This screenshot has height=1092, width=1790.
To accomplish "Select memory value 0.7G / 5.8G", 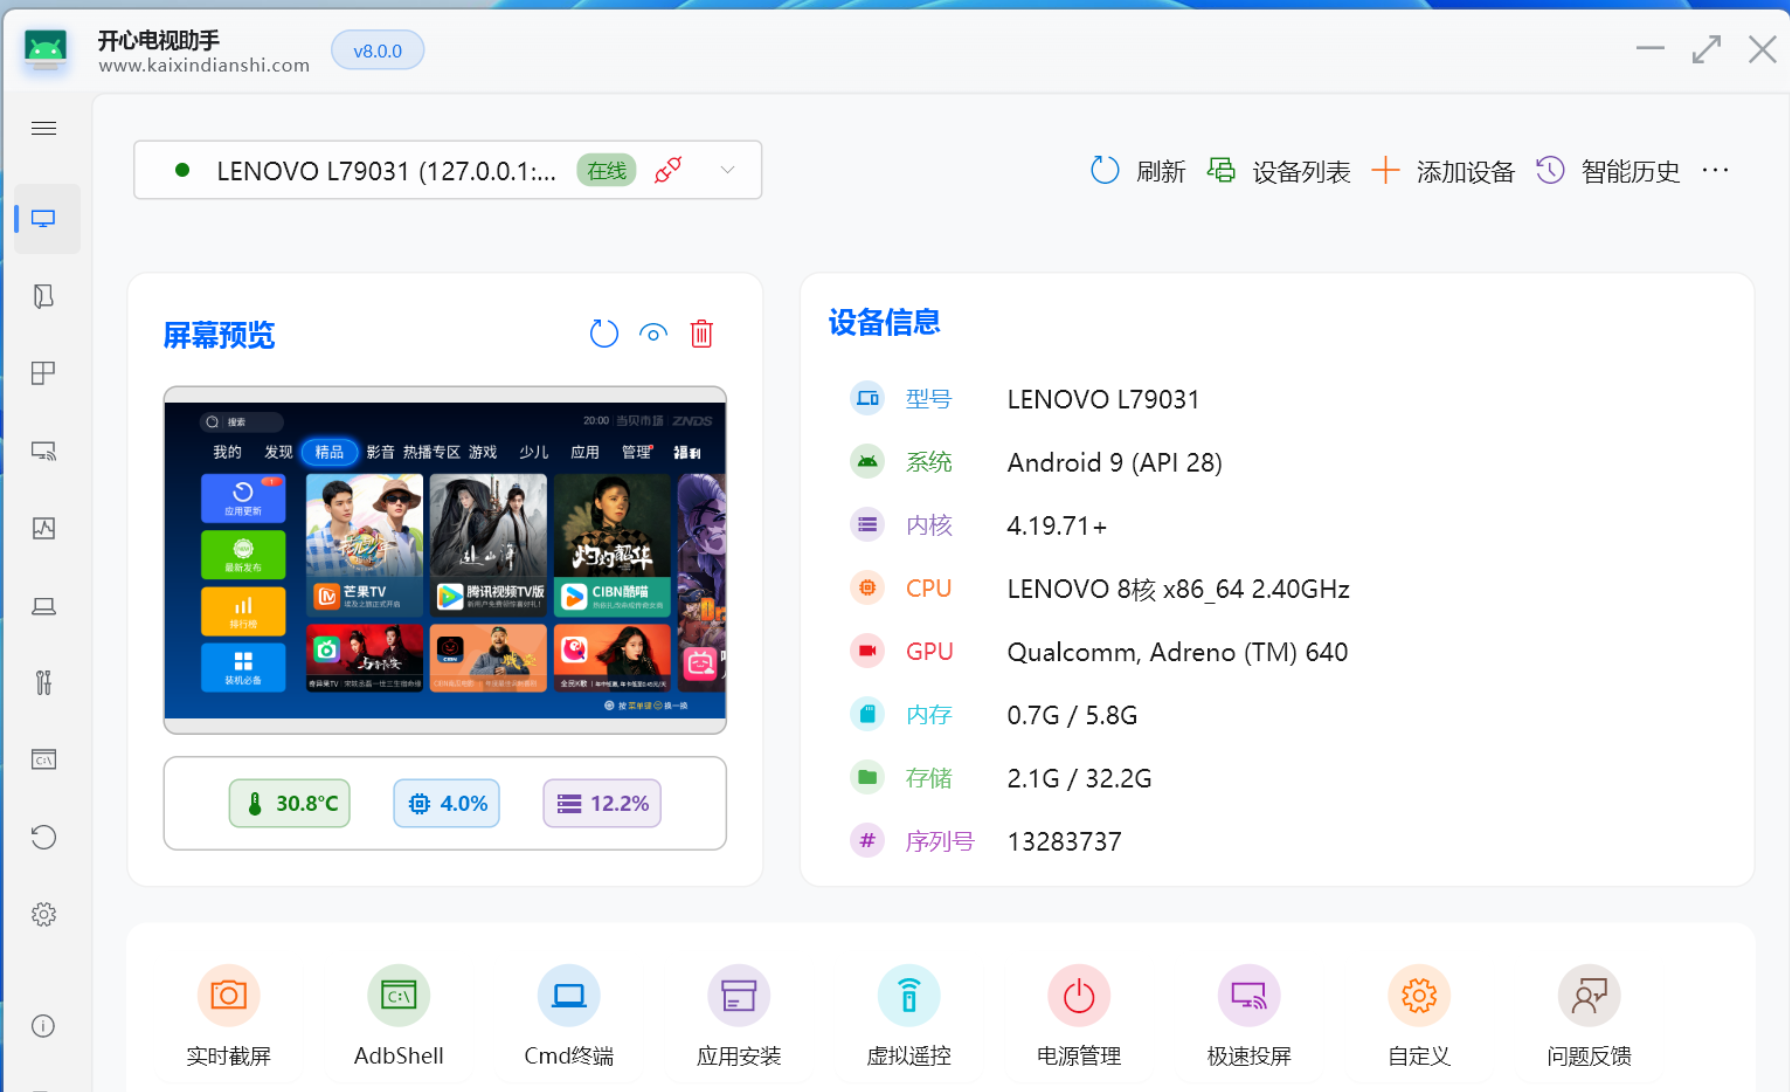I will click(x=1072, y=715).
